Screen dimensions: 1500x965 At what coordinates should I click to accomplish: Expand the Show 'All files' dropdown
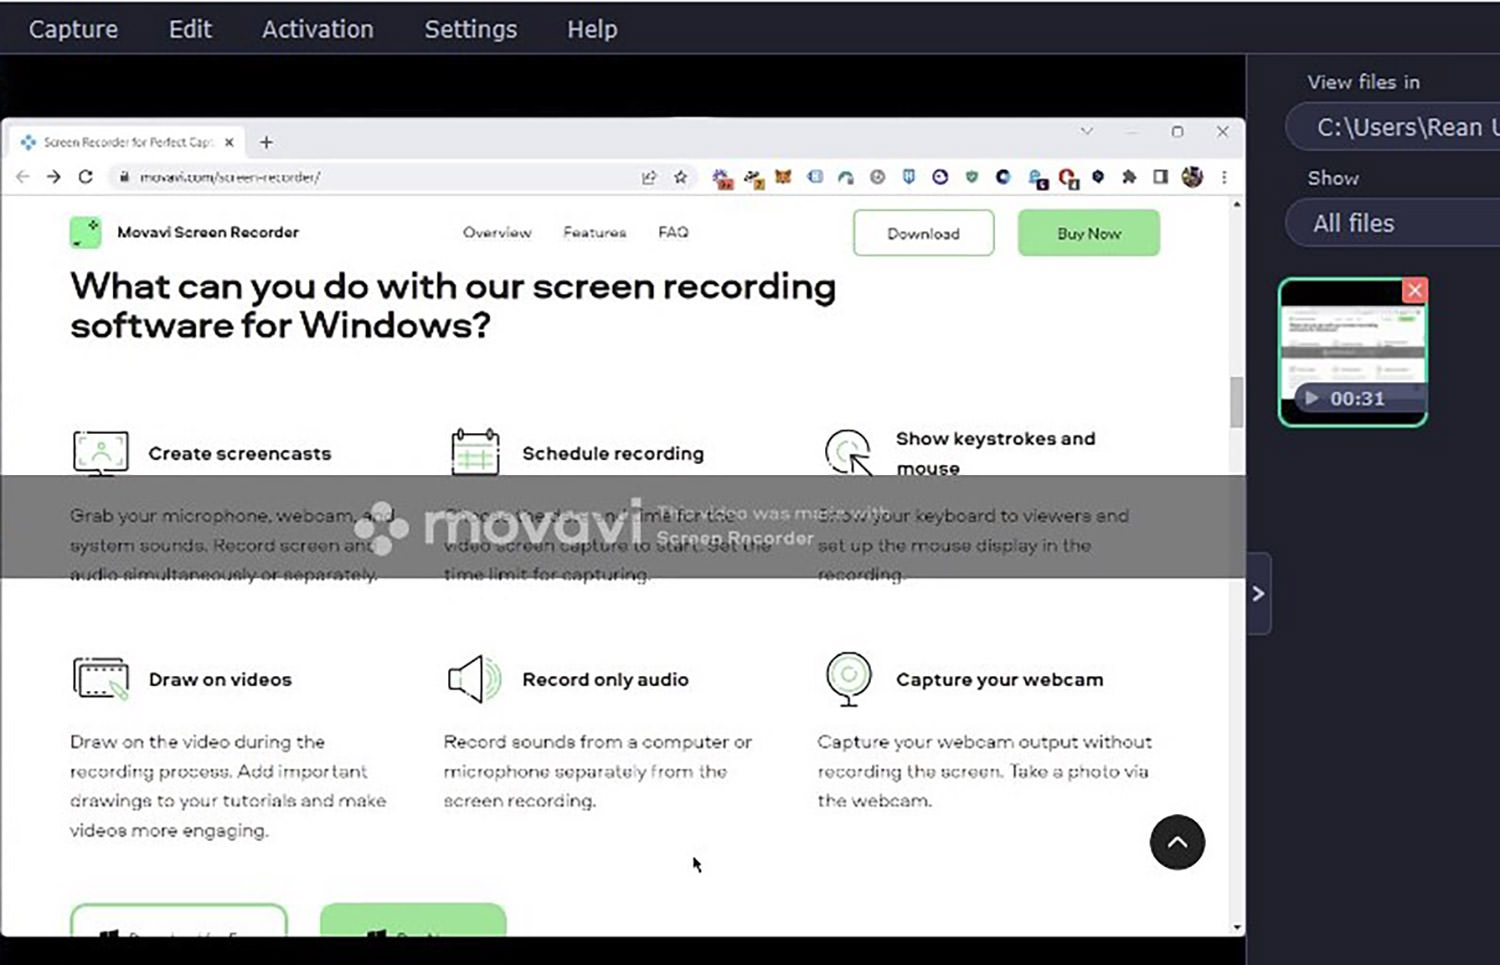(1393, 223)
